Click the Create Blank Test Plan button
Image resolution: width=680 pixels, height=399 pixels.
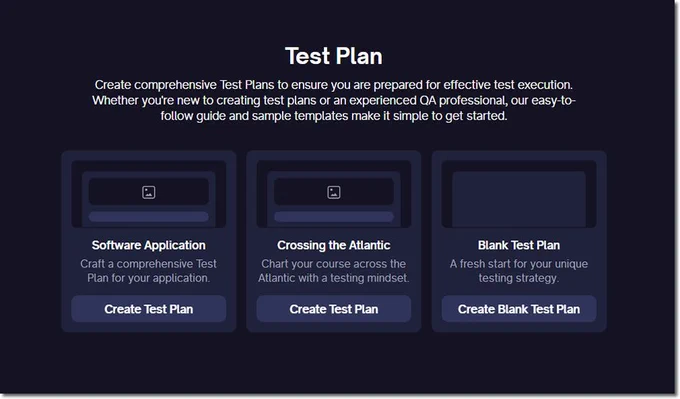pyautogui.click(x=519, y=309)
